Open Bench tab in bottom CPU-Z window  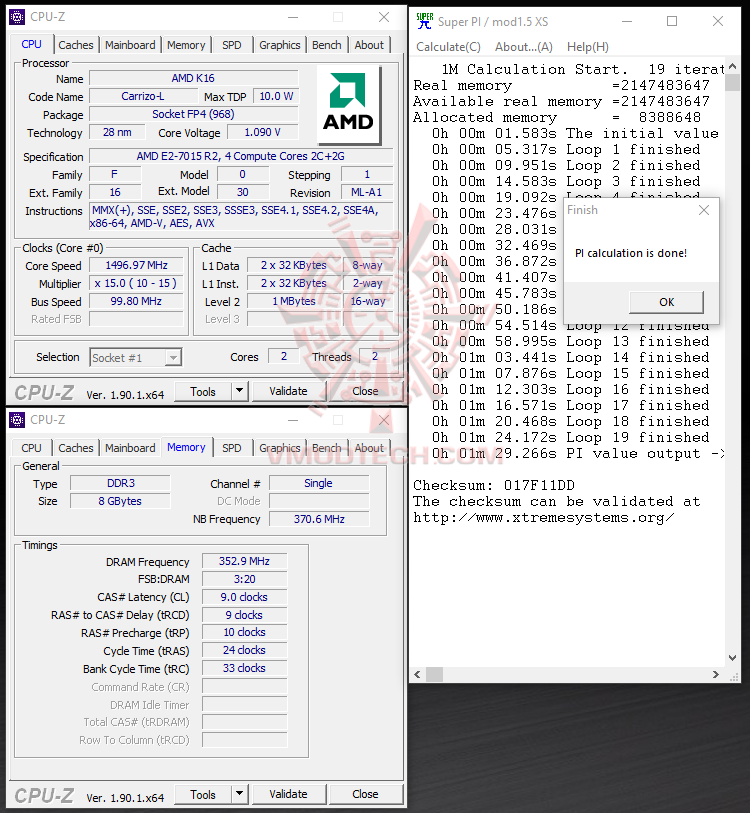(327, 448)
